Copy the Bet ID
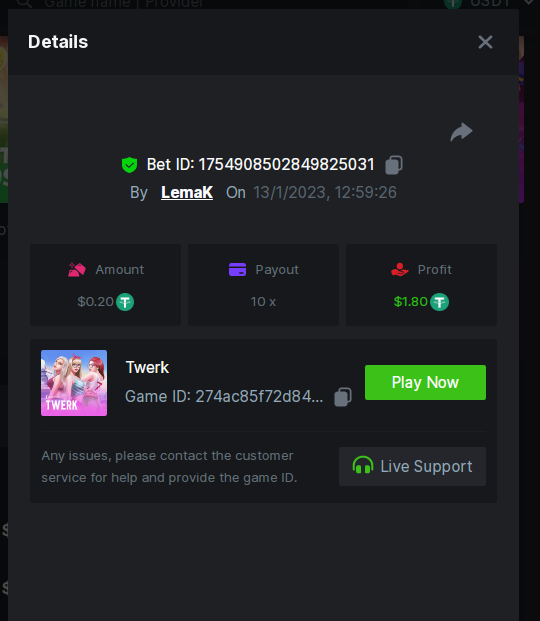The image size is (540, 621). pos(394,165)
